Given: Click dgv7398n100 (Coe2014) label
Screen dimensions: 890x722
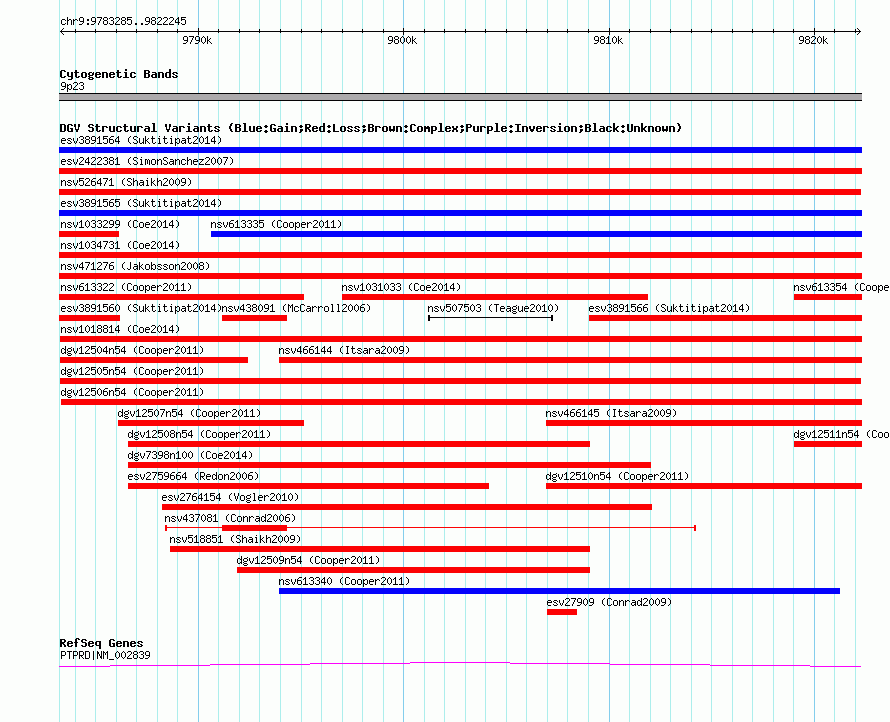Looking at the screenshot, I should [x=190, y=455].
